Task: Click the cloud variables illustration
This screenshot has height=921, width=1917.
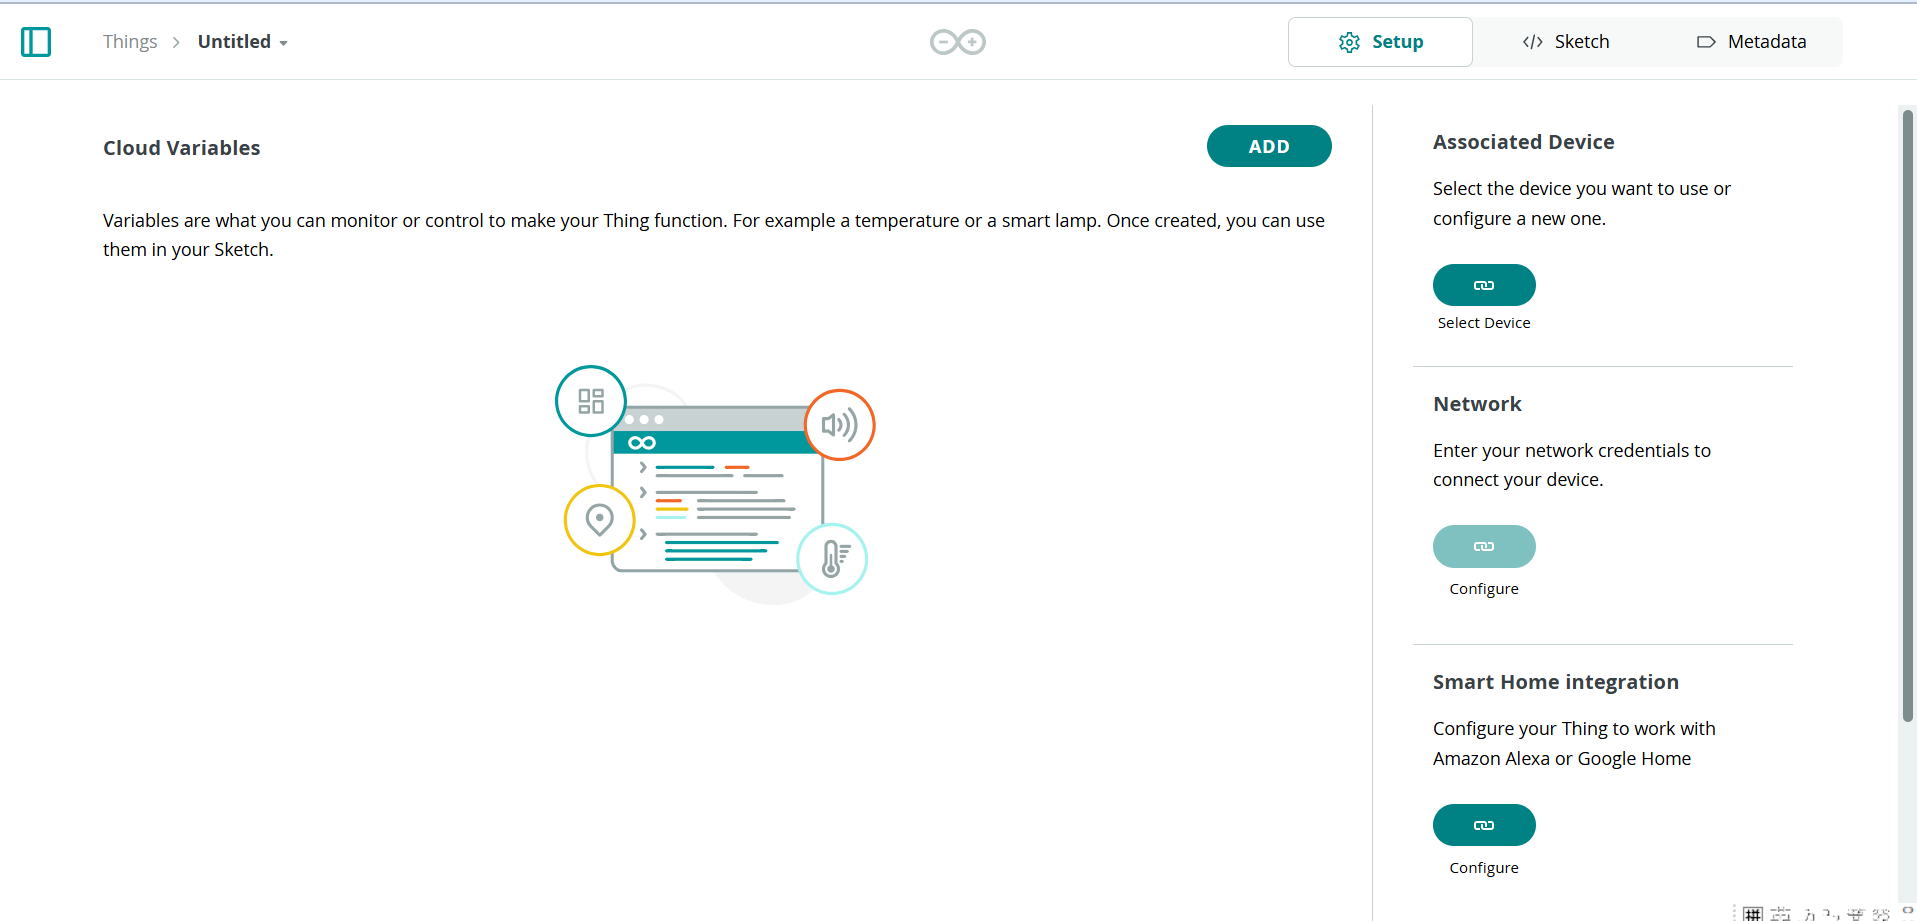Action: coord(715,485)
